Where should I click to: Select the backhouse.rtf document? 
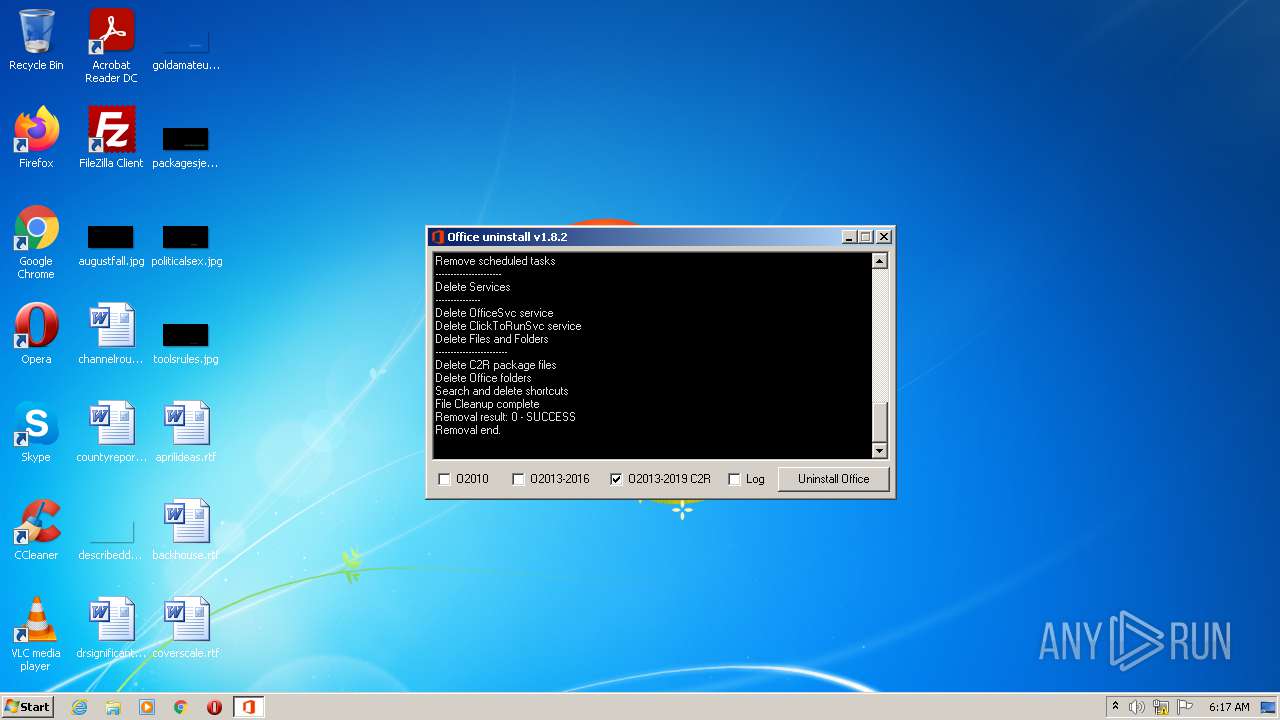[186, 530]
